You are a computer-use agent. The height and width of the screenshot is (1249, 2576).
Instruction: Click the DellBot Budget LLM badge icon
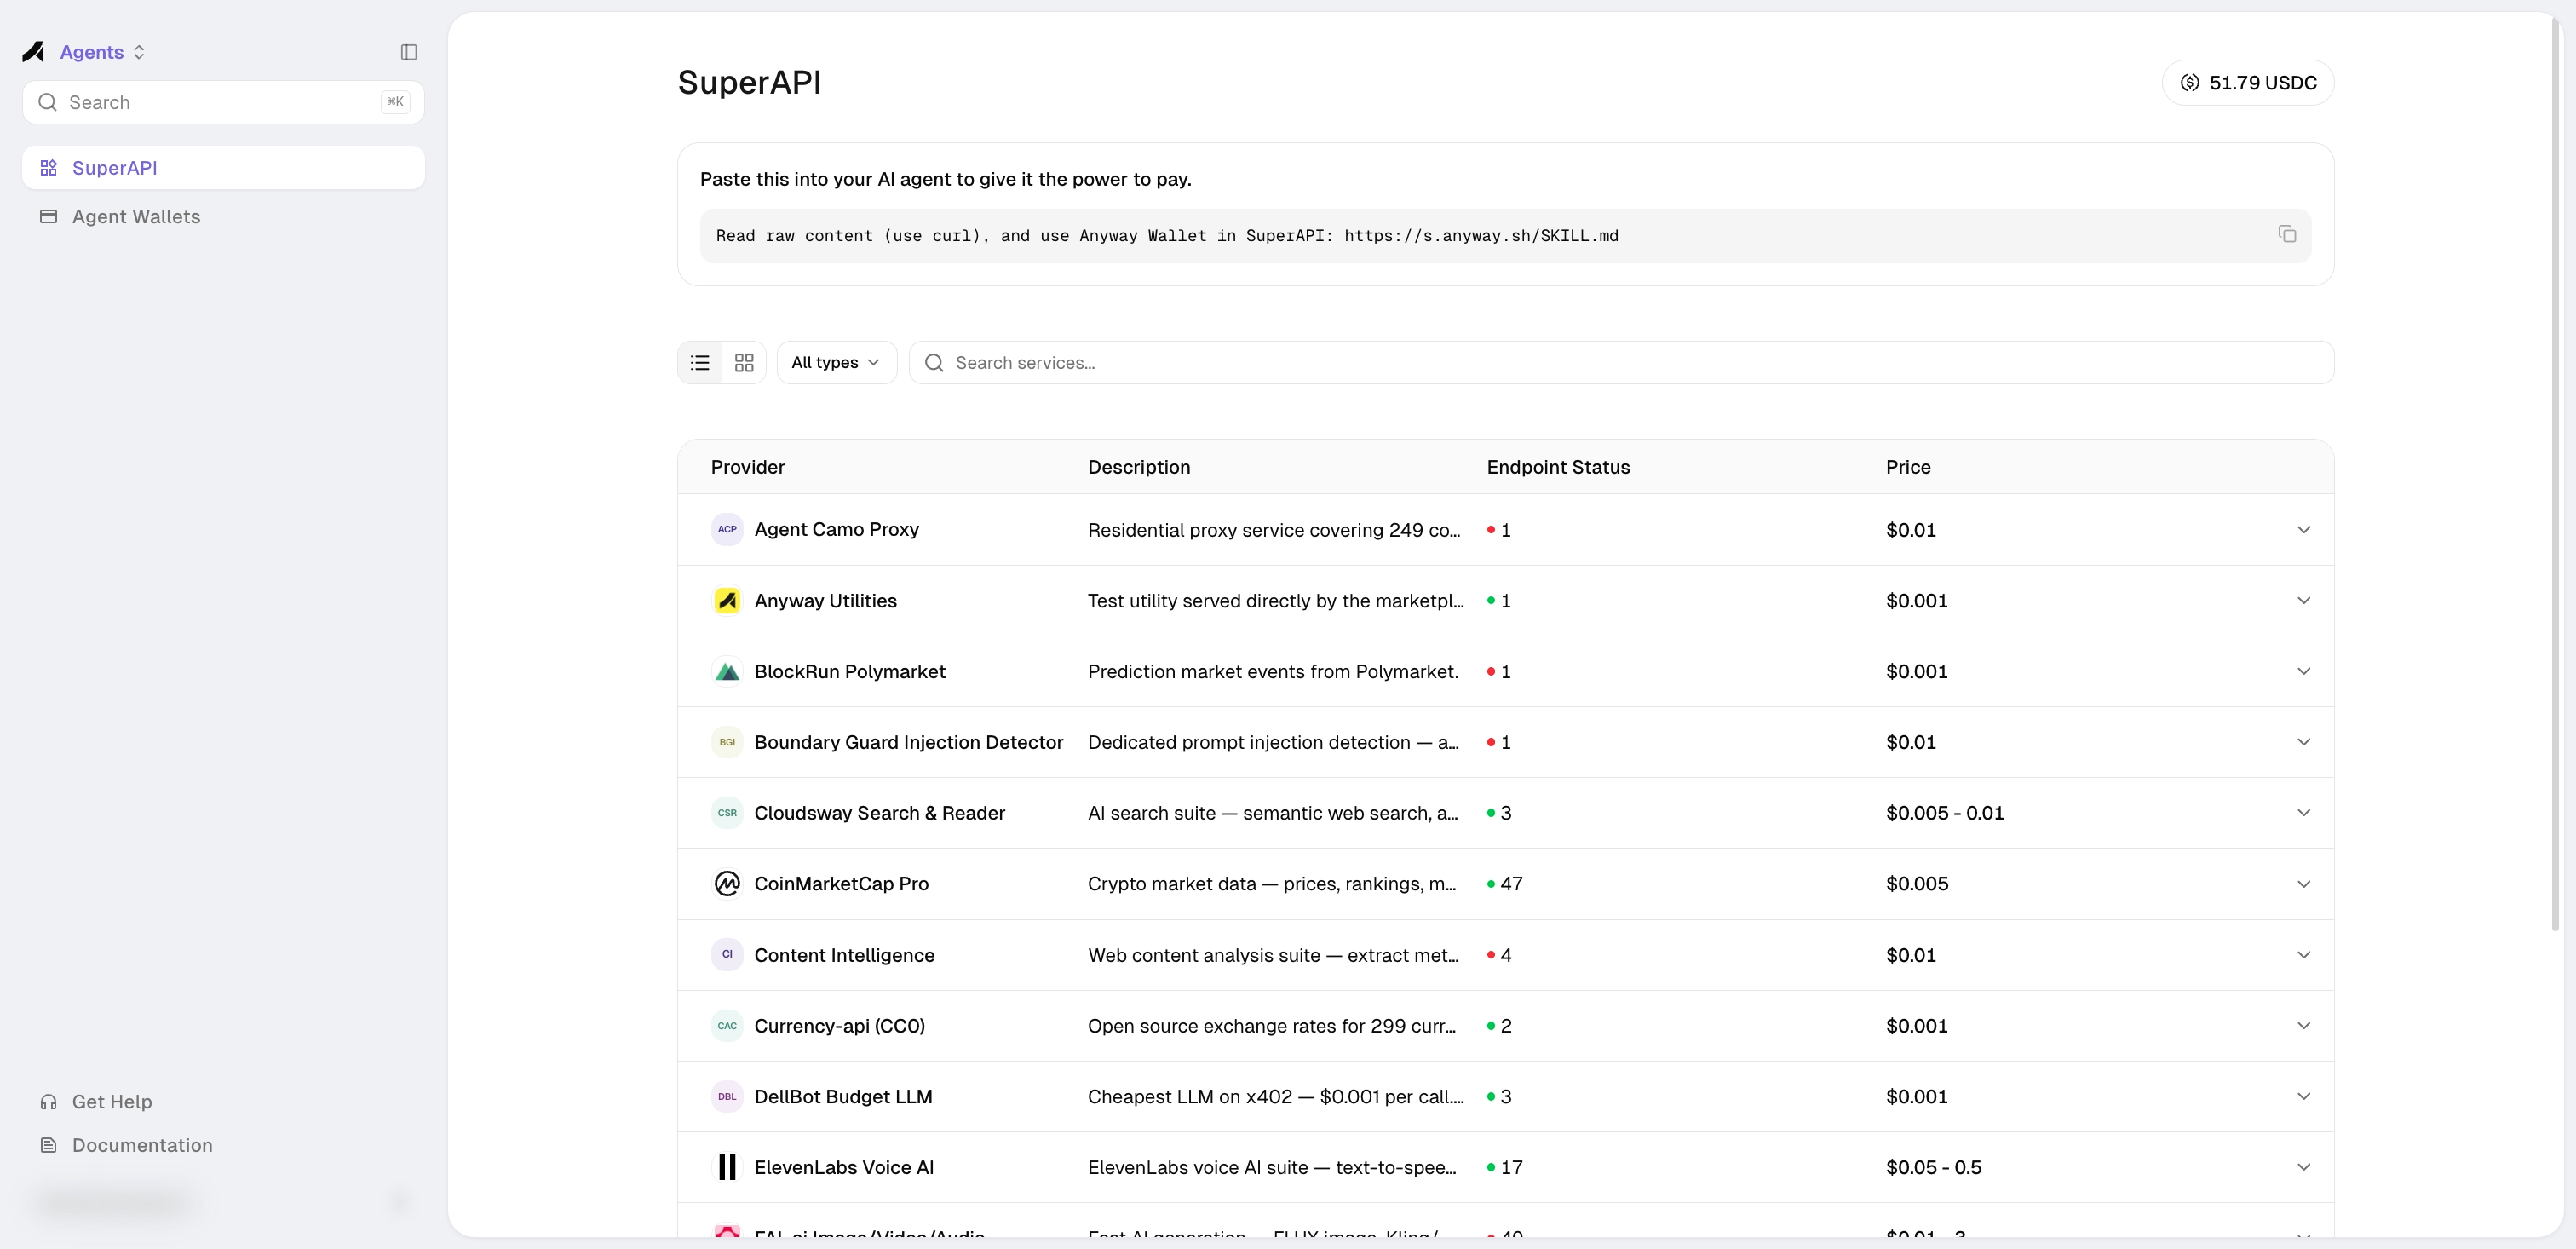727,1097
